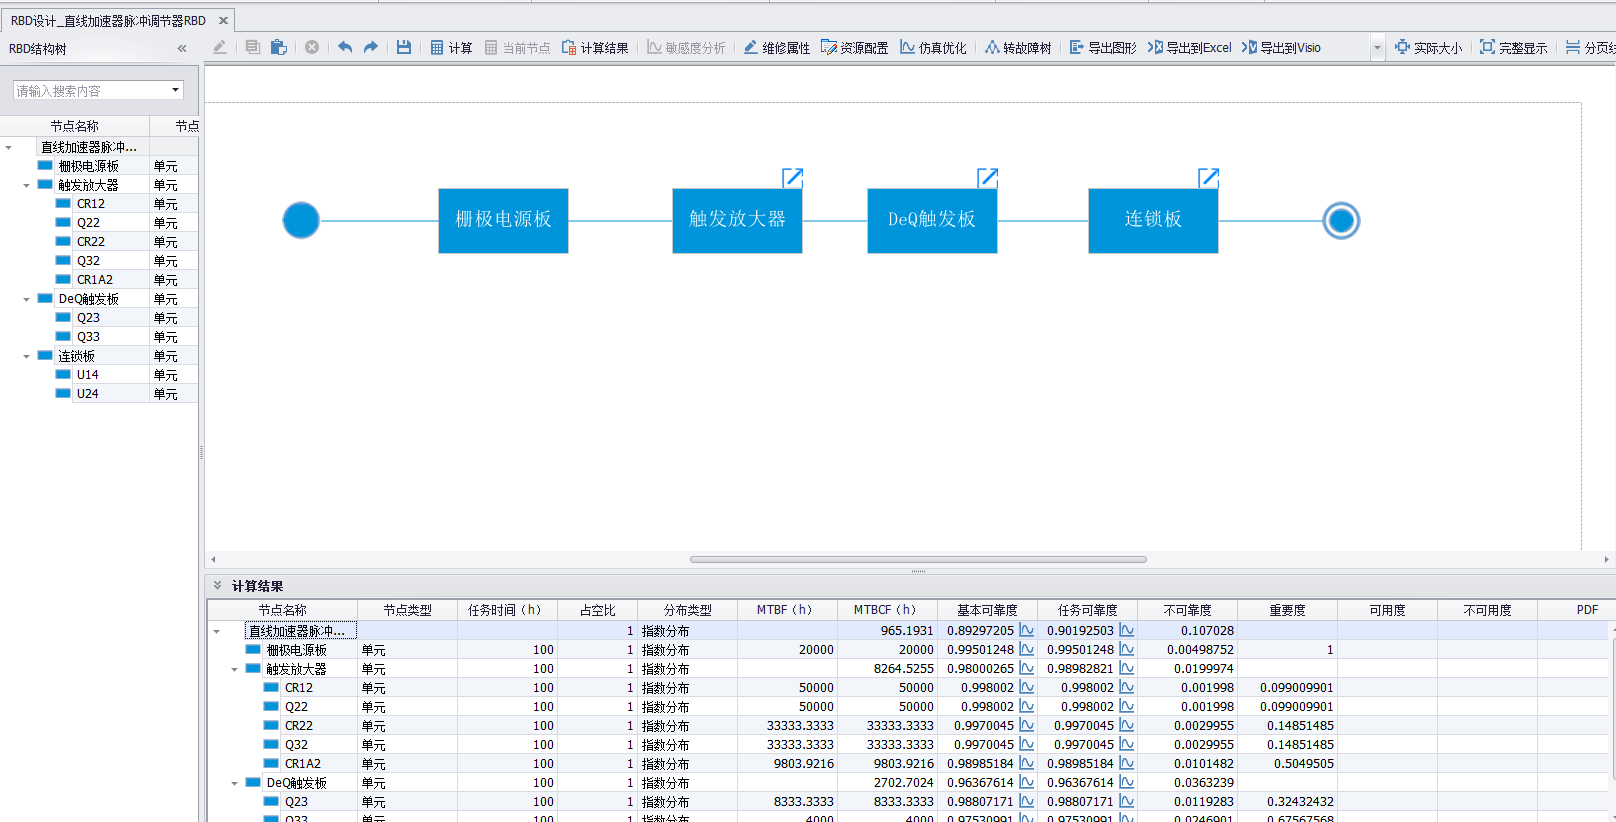Image resolution: width=1616 pixels, height=822 pixels.
Task: Open mission reliability chart for root row
Action: [1126, 630]
